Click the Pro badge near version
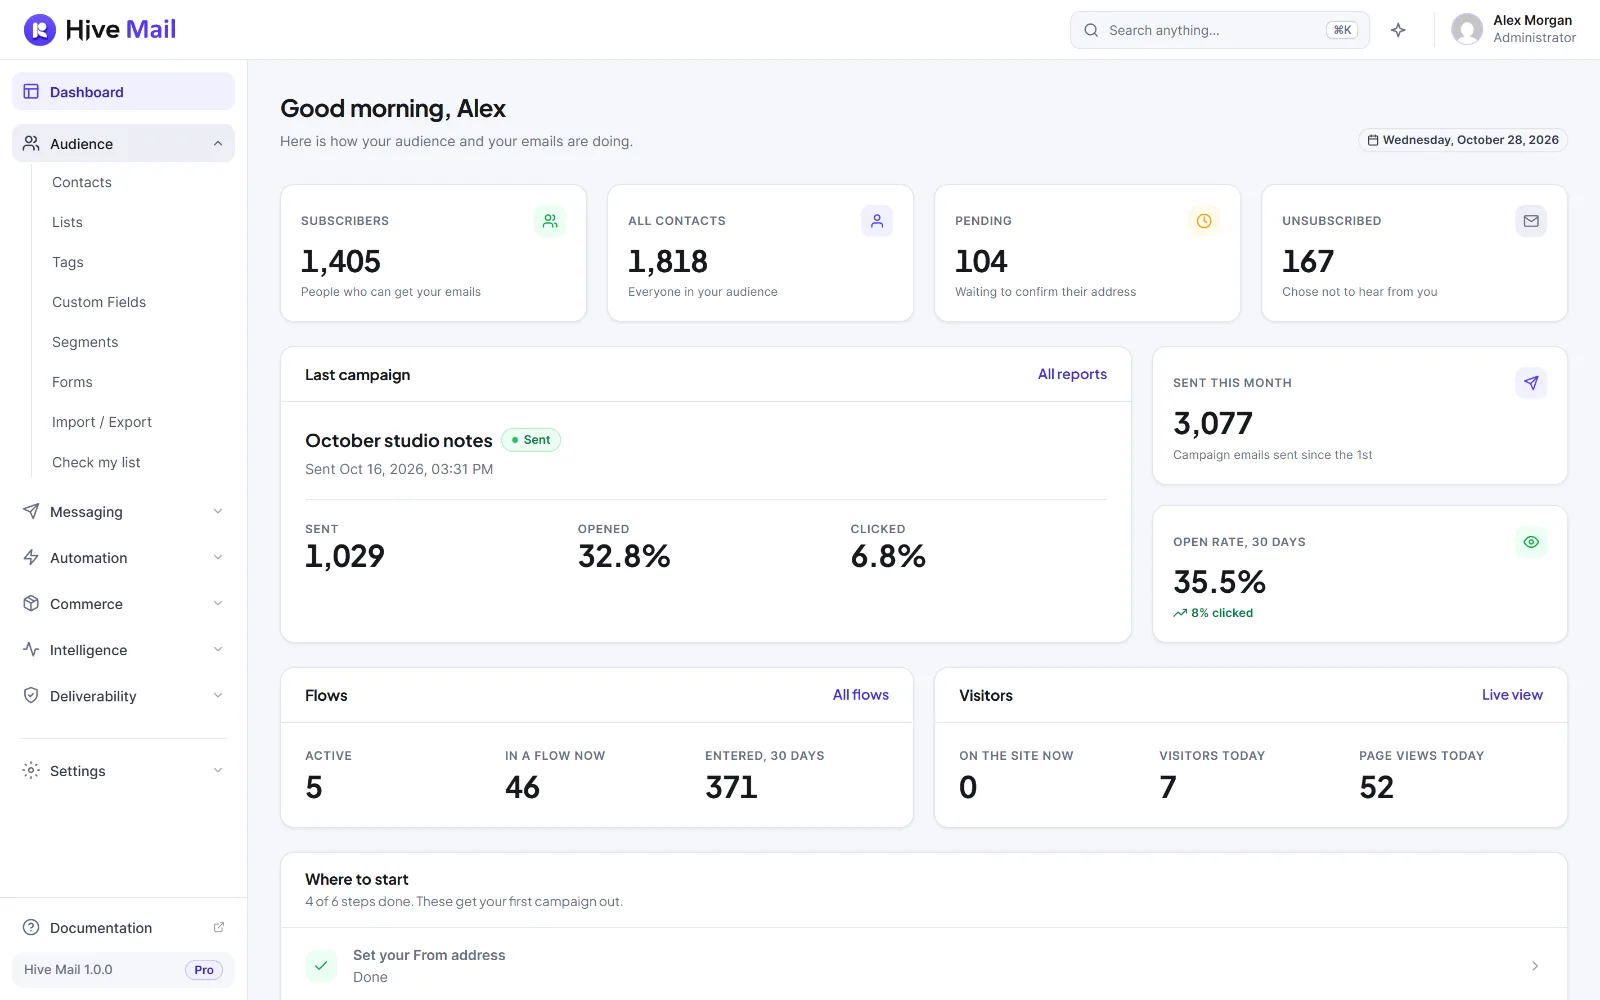Screen dimensions: 1600x1000 [x=204, y=970]
